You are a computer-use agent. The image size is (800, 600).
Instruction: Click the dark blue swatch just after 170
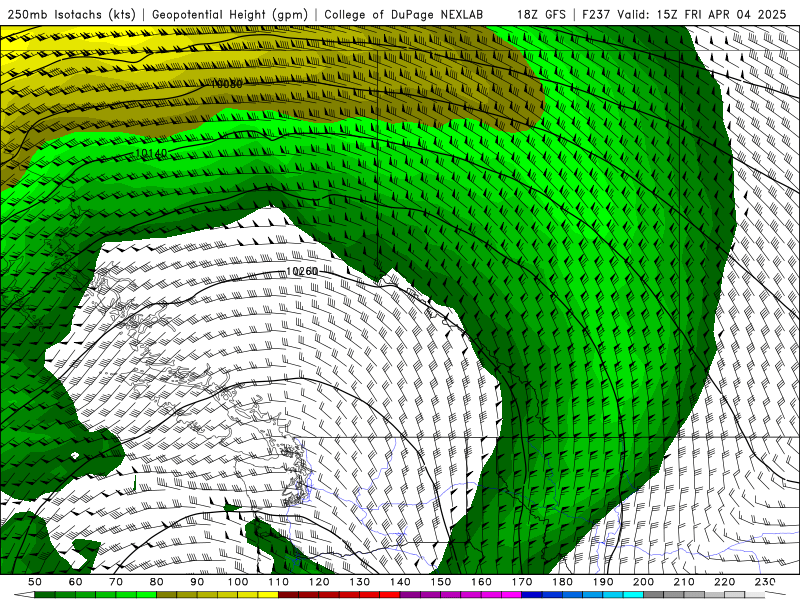(532, 595)
